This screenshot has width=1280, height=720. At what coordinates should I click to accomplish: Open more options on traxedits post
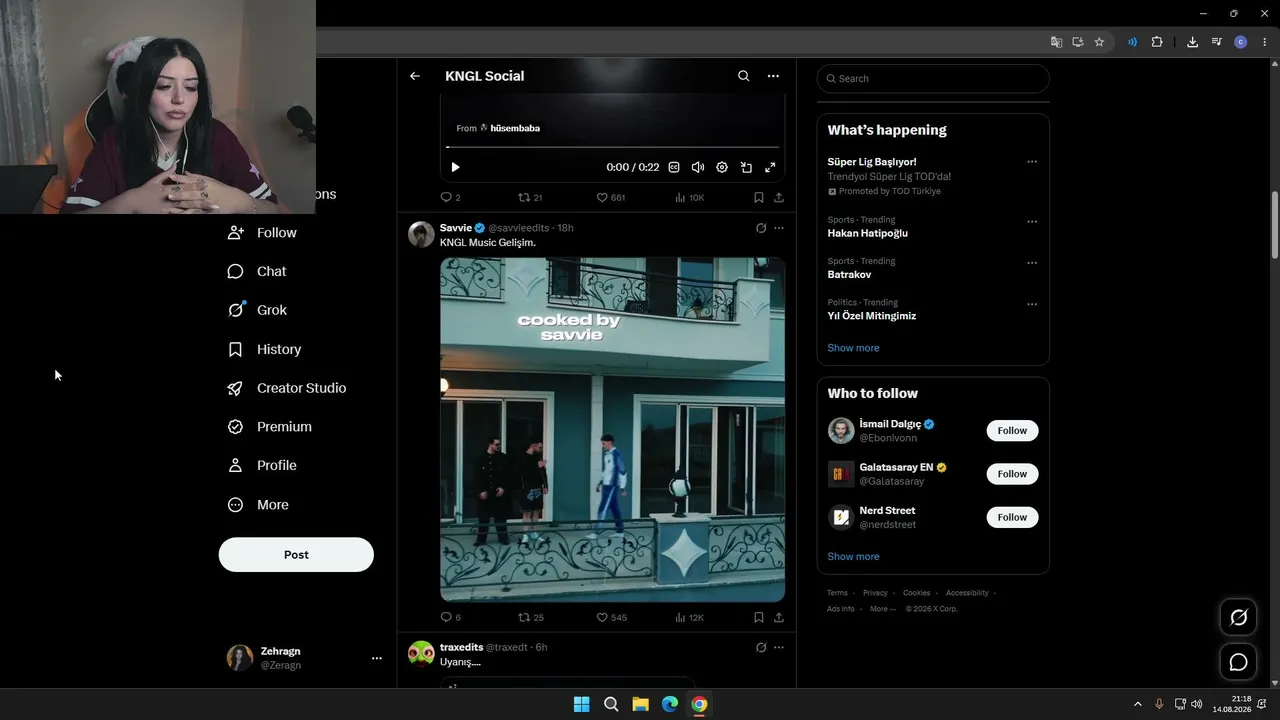pos(779,647)
